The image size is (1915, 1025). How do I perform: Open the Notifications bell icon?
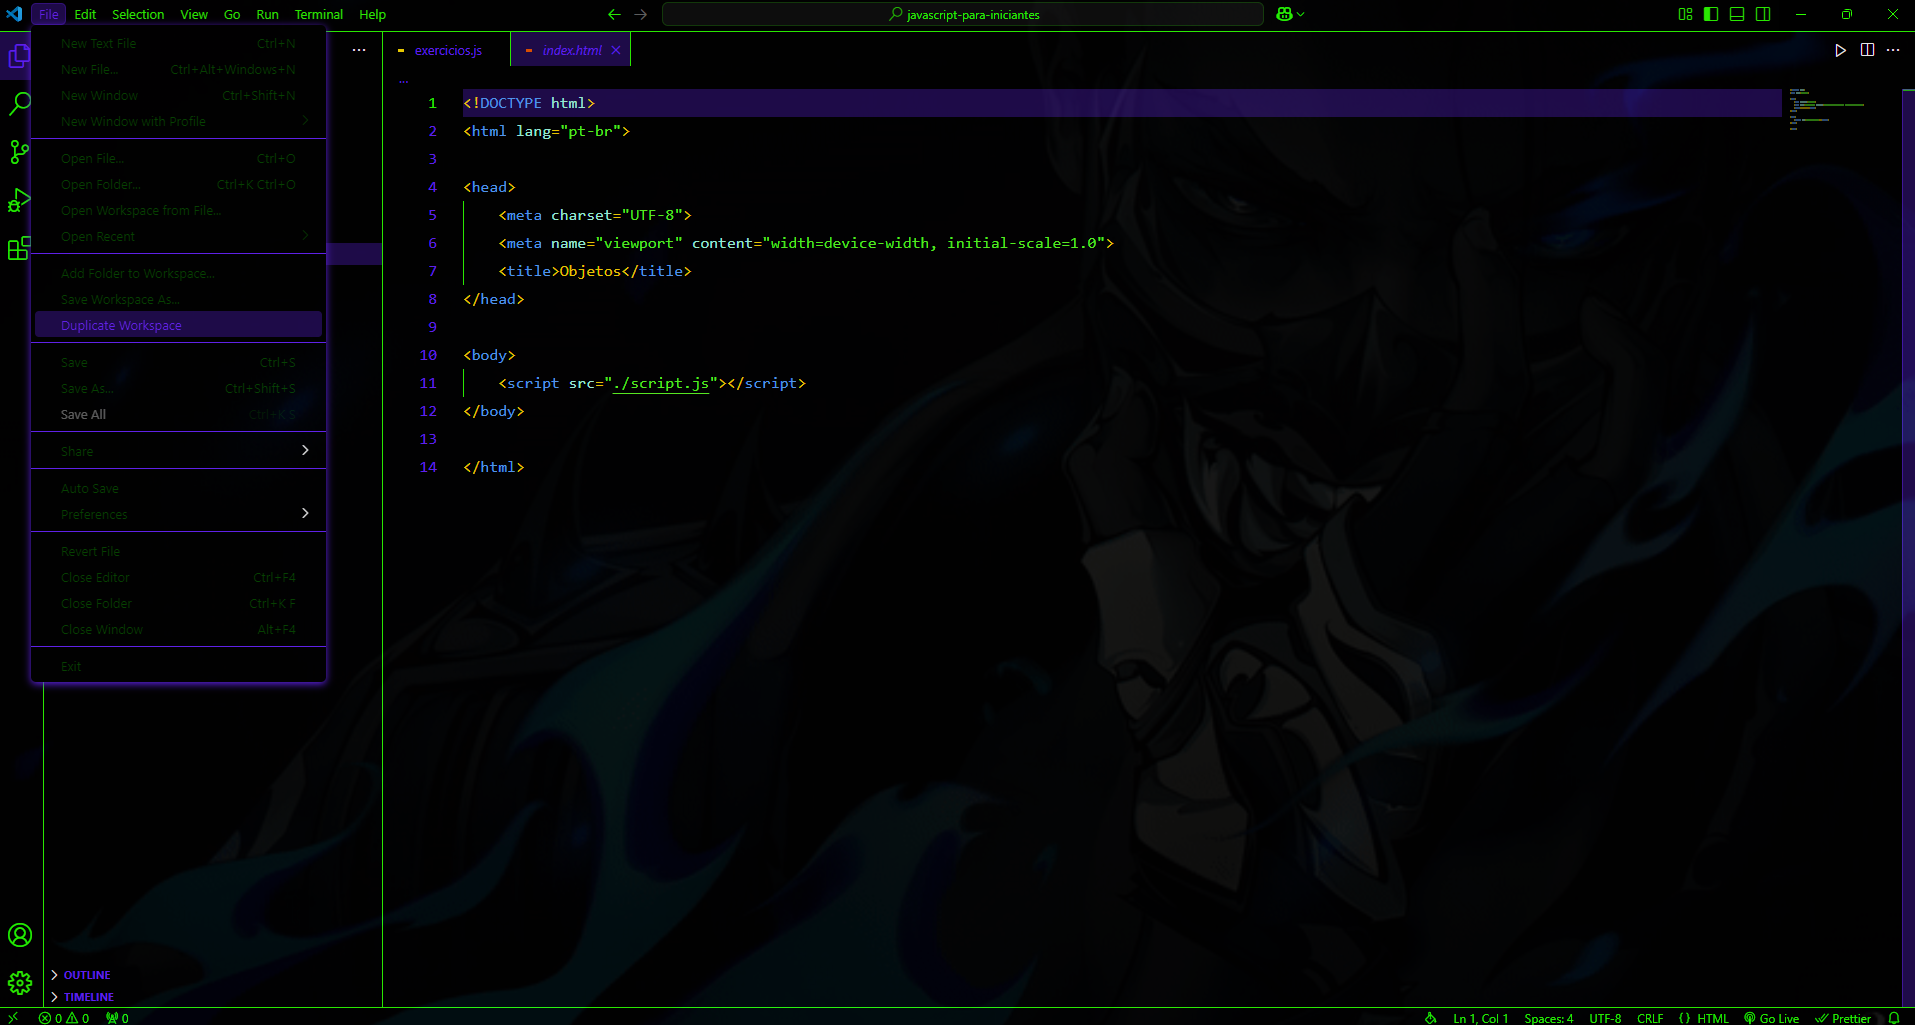tap(1894, 1018)
